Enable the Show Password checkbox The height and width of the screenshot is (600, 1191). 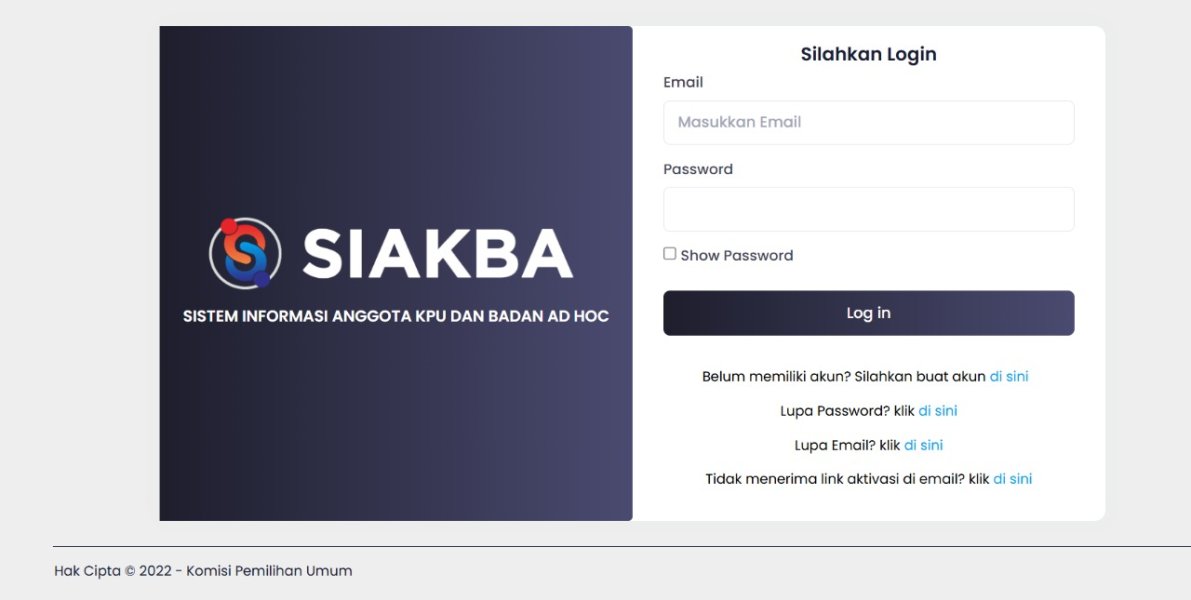670,254
